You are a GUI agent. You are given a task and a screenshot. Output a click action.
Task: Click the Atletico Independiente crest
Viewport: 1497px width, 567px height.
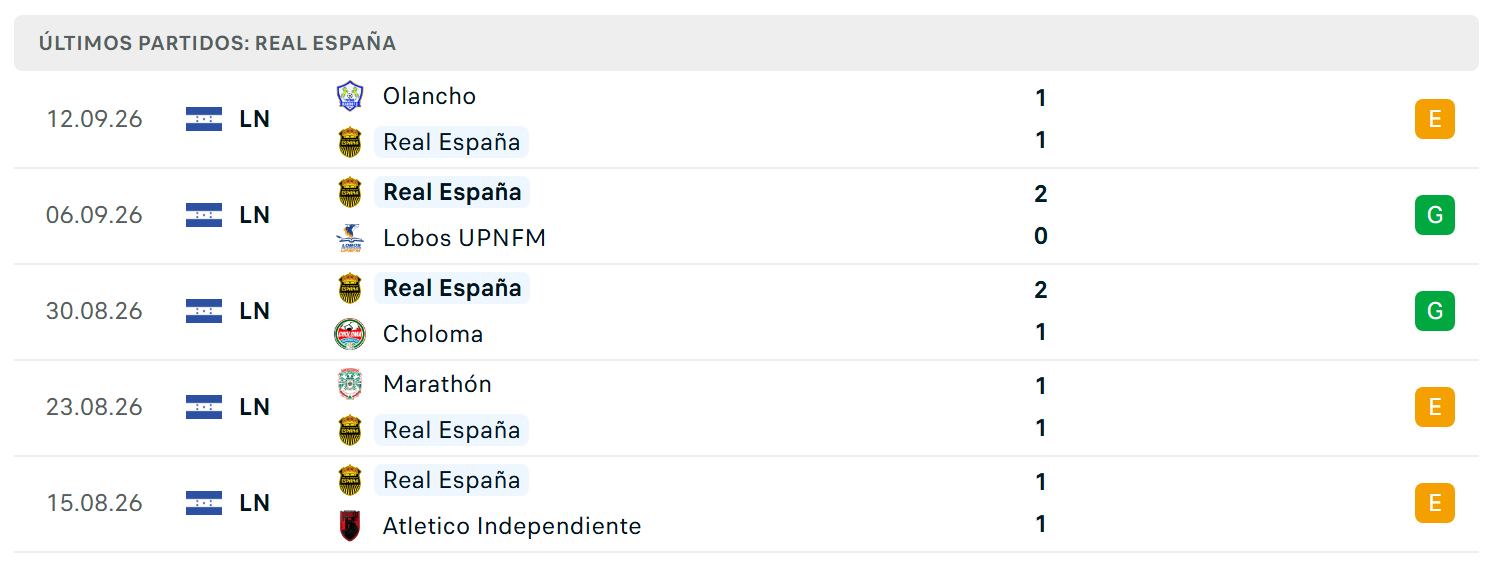[350, 526]
